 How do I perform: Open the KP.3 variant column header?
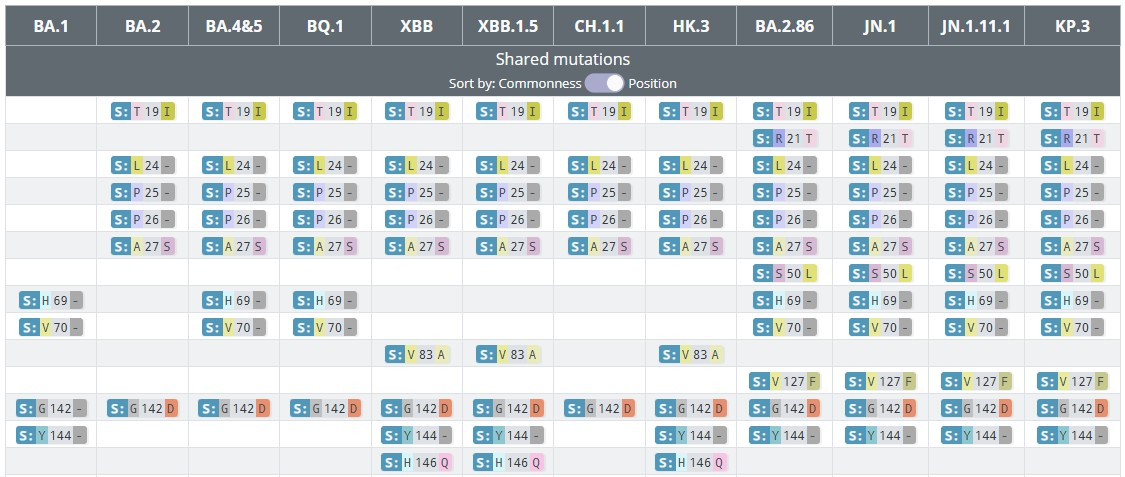[1071, 26]
